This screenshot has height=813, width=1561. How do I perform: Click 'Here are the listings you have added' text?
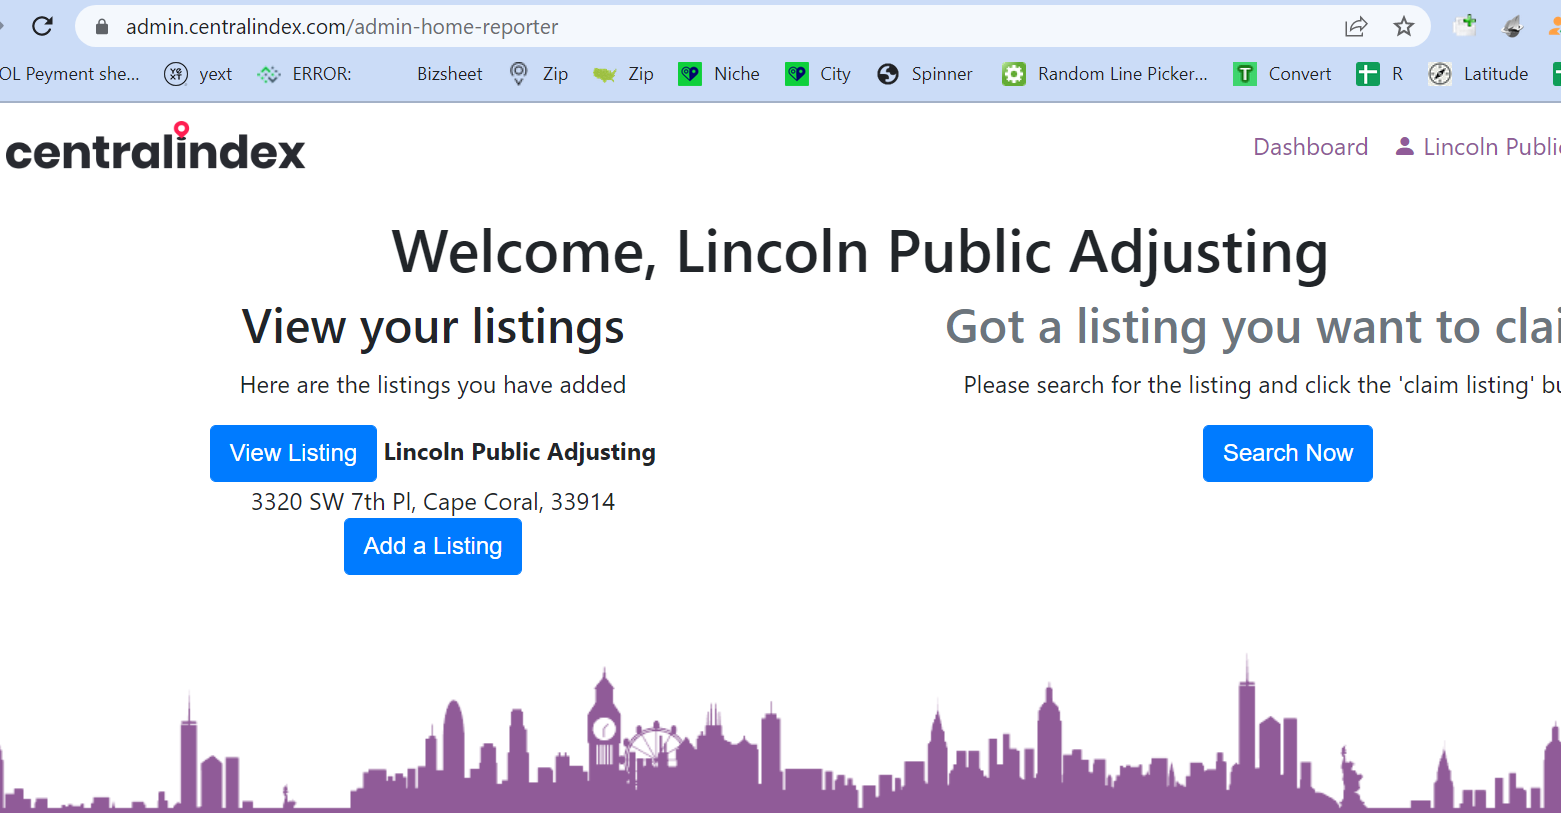pos(433,385)
